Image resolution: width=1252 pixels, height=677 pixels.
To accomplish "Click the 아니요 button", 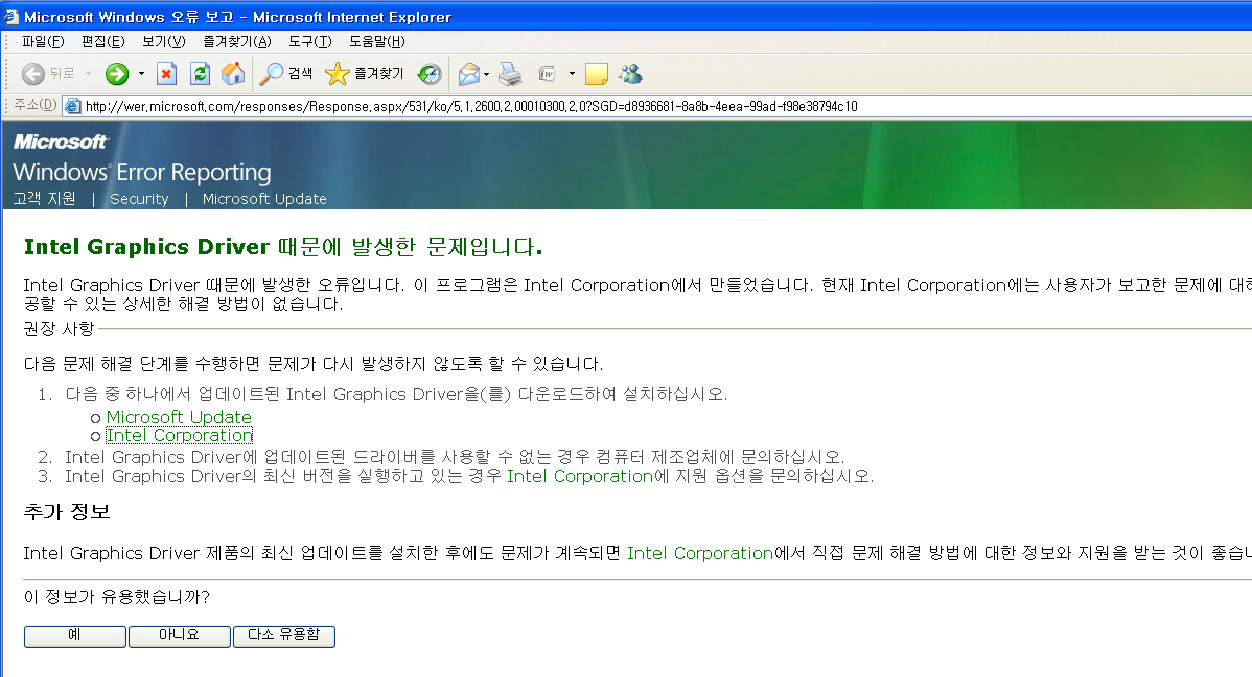I will click(x=180, y=636).
